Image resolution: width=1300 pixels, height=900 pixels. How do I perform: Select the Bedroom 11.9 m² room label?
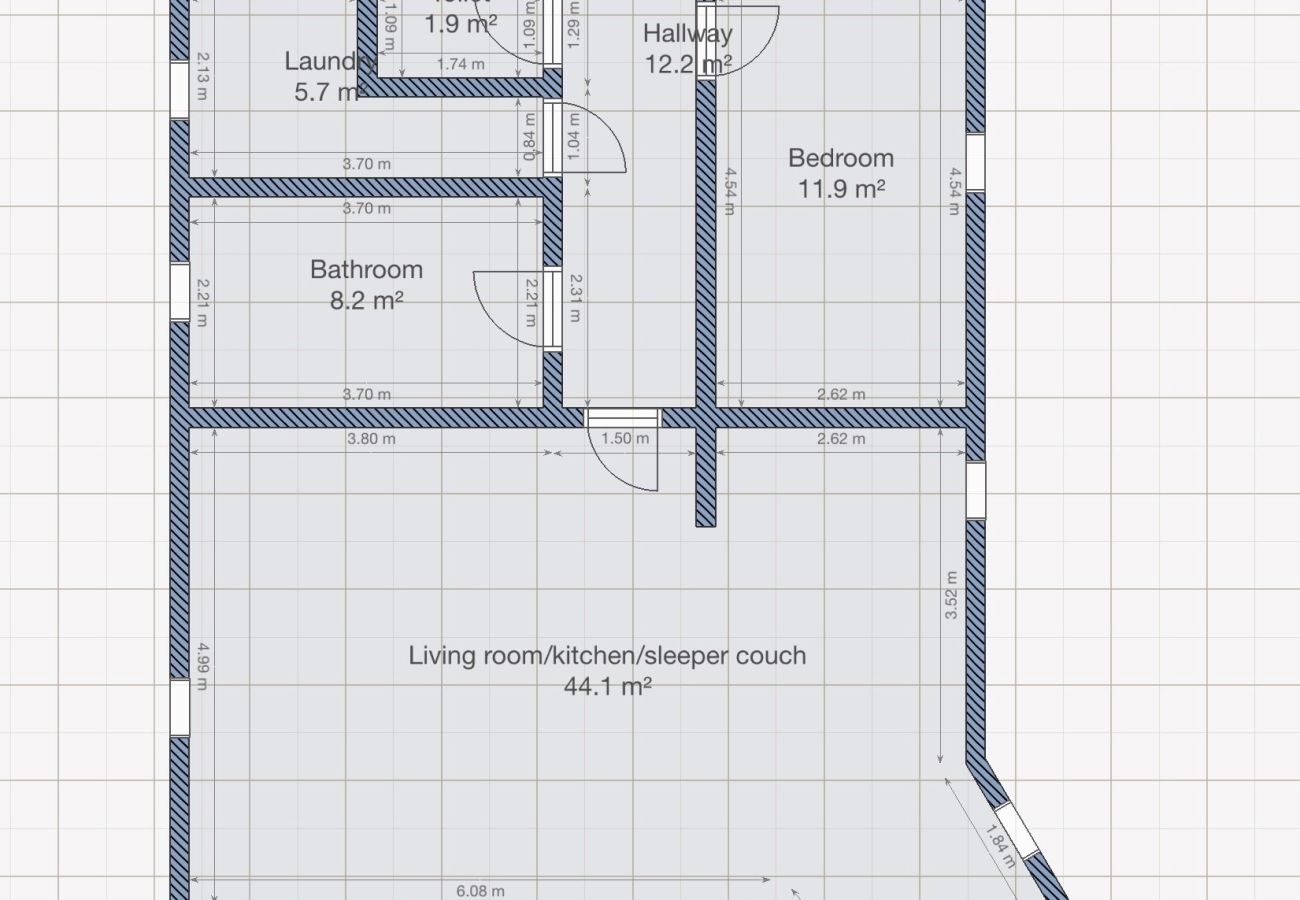[x=841, y=172]
